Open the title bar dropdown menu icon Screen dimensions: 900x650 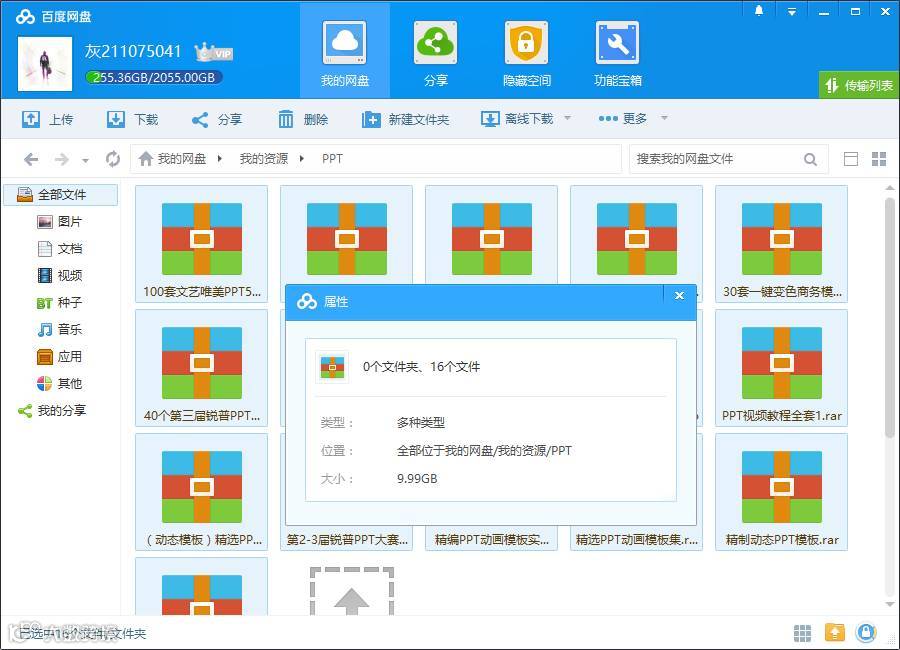click(792, 11)
